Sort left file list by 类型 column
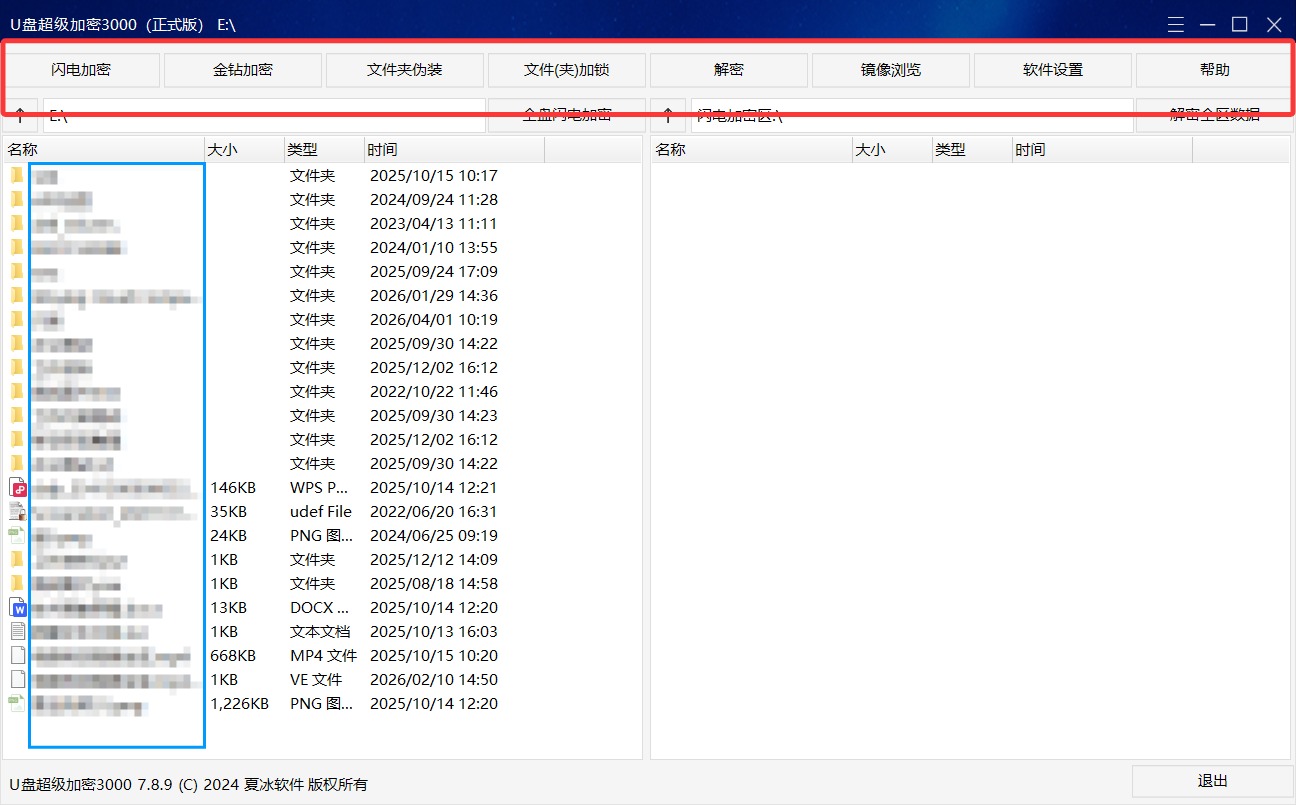 (324, 150)
